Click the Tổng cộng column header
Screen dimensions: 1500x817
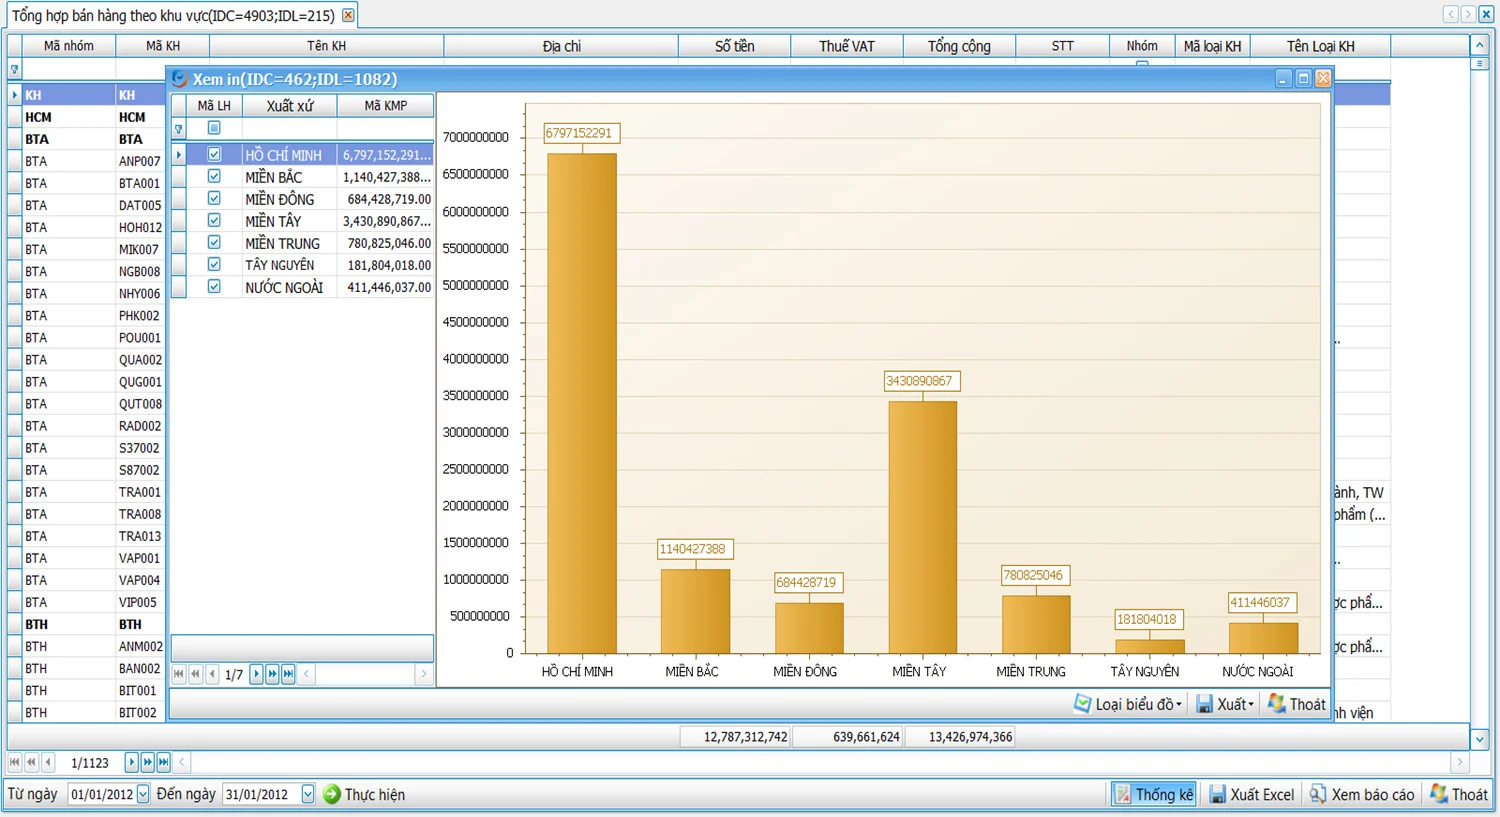tap(958, 46)
